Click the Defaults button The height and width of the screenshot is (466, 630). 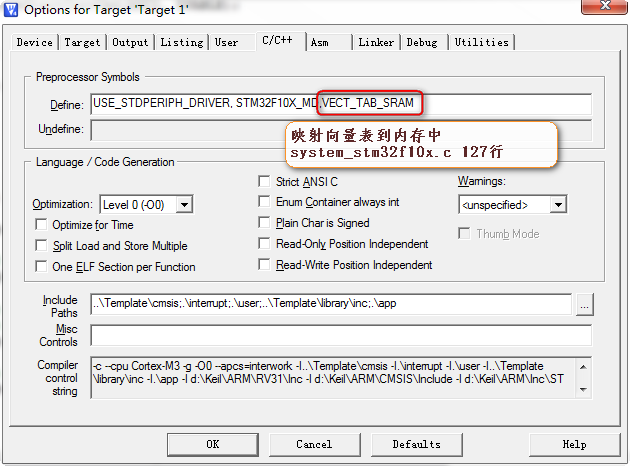pyautogui.click(x=417, y=444)
